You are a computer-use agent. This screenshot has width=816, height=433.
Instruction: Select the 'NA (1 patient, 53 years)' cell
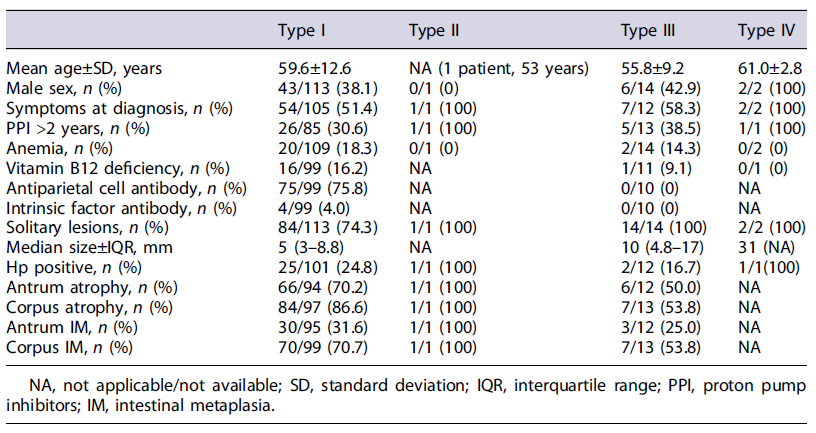click(x=482, y=72)
